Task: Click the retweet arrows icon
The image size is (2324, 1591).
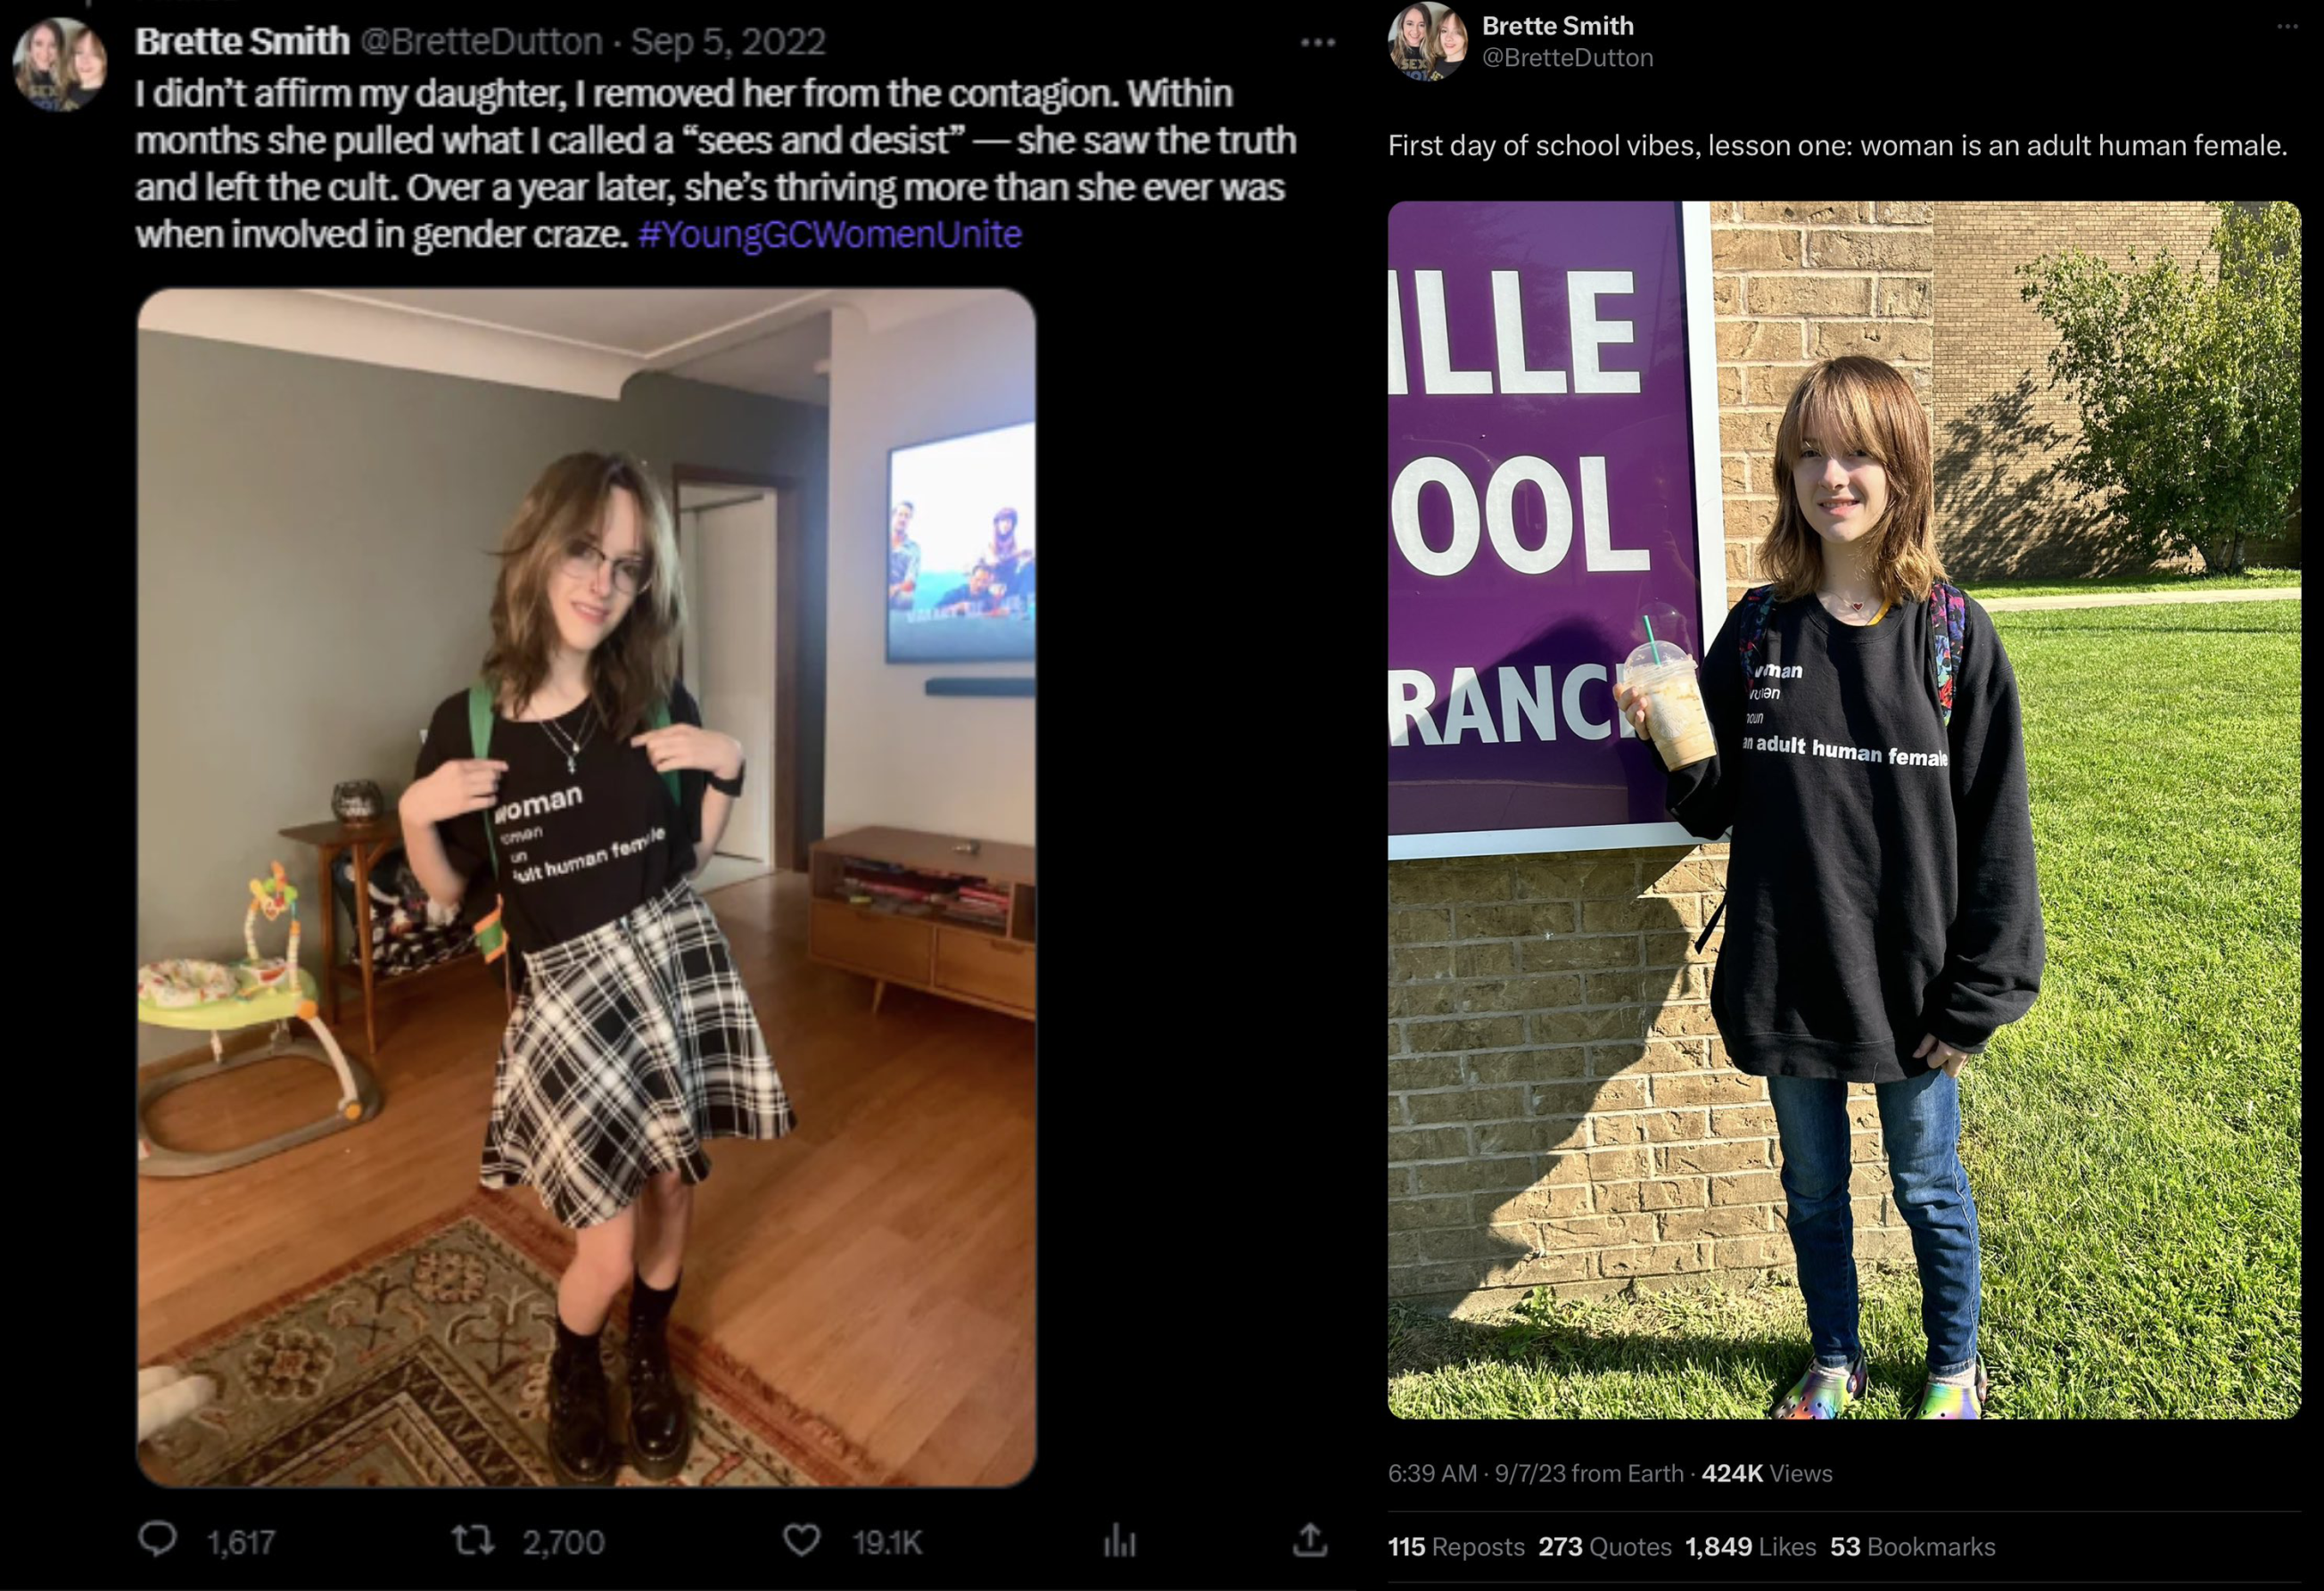Action: 472,1540
